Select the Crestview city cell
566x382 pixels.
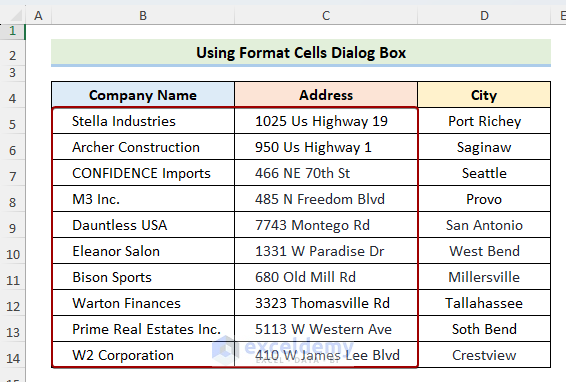point(484,355)
